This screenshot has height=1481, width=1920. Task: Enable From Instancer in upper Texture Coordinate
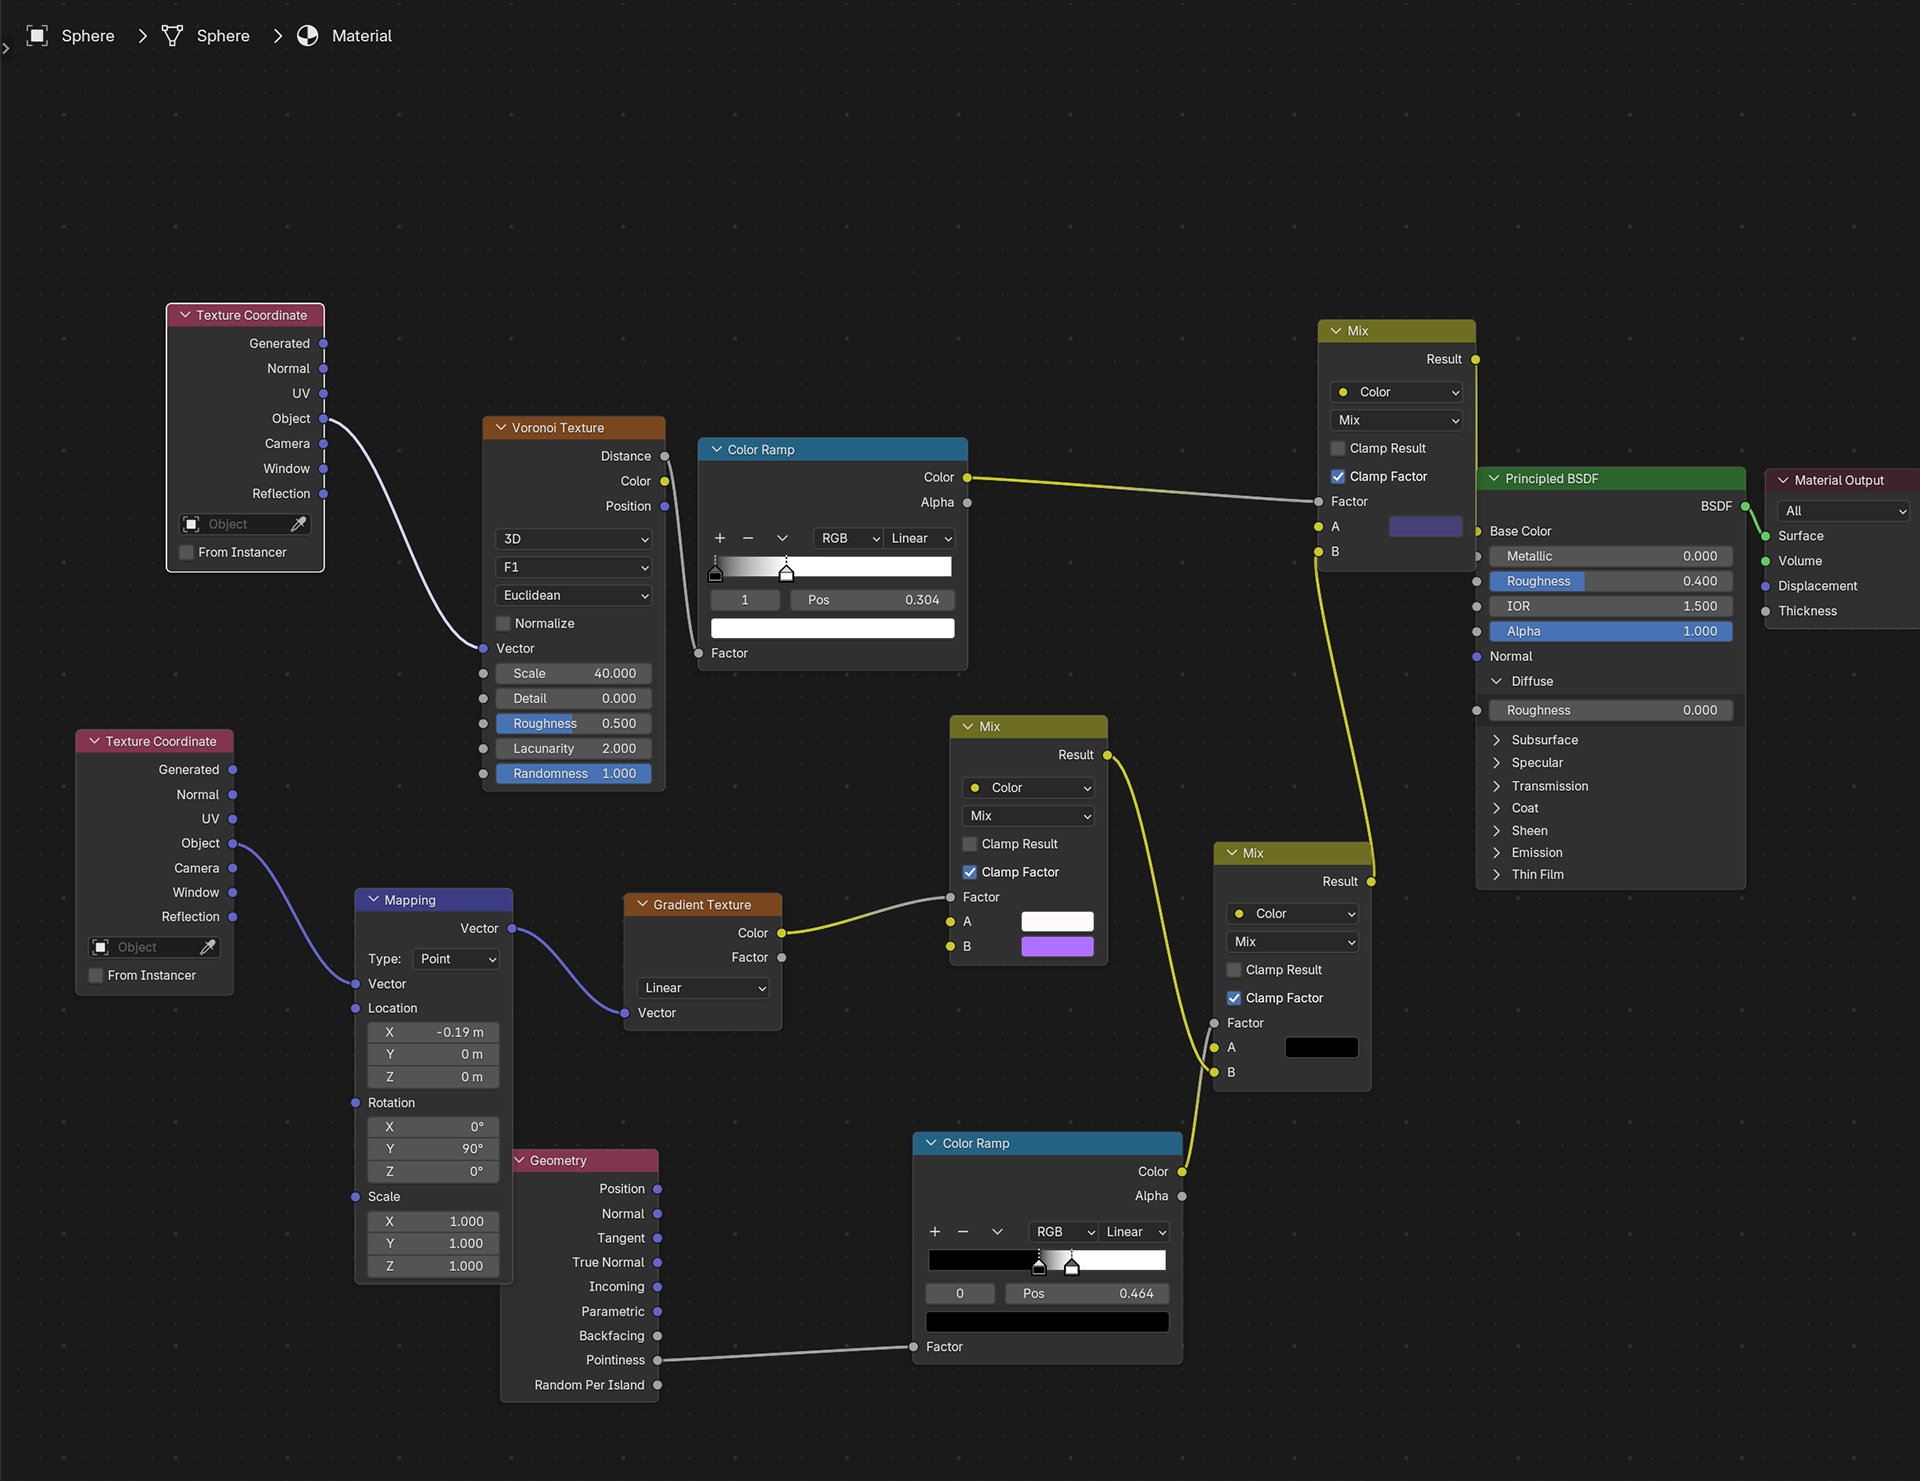187,552
